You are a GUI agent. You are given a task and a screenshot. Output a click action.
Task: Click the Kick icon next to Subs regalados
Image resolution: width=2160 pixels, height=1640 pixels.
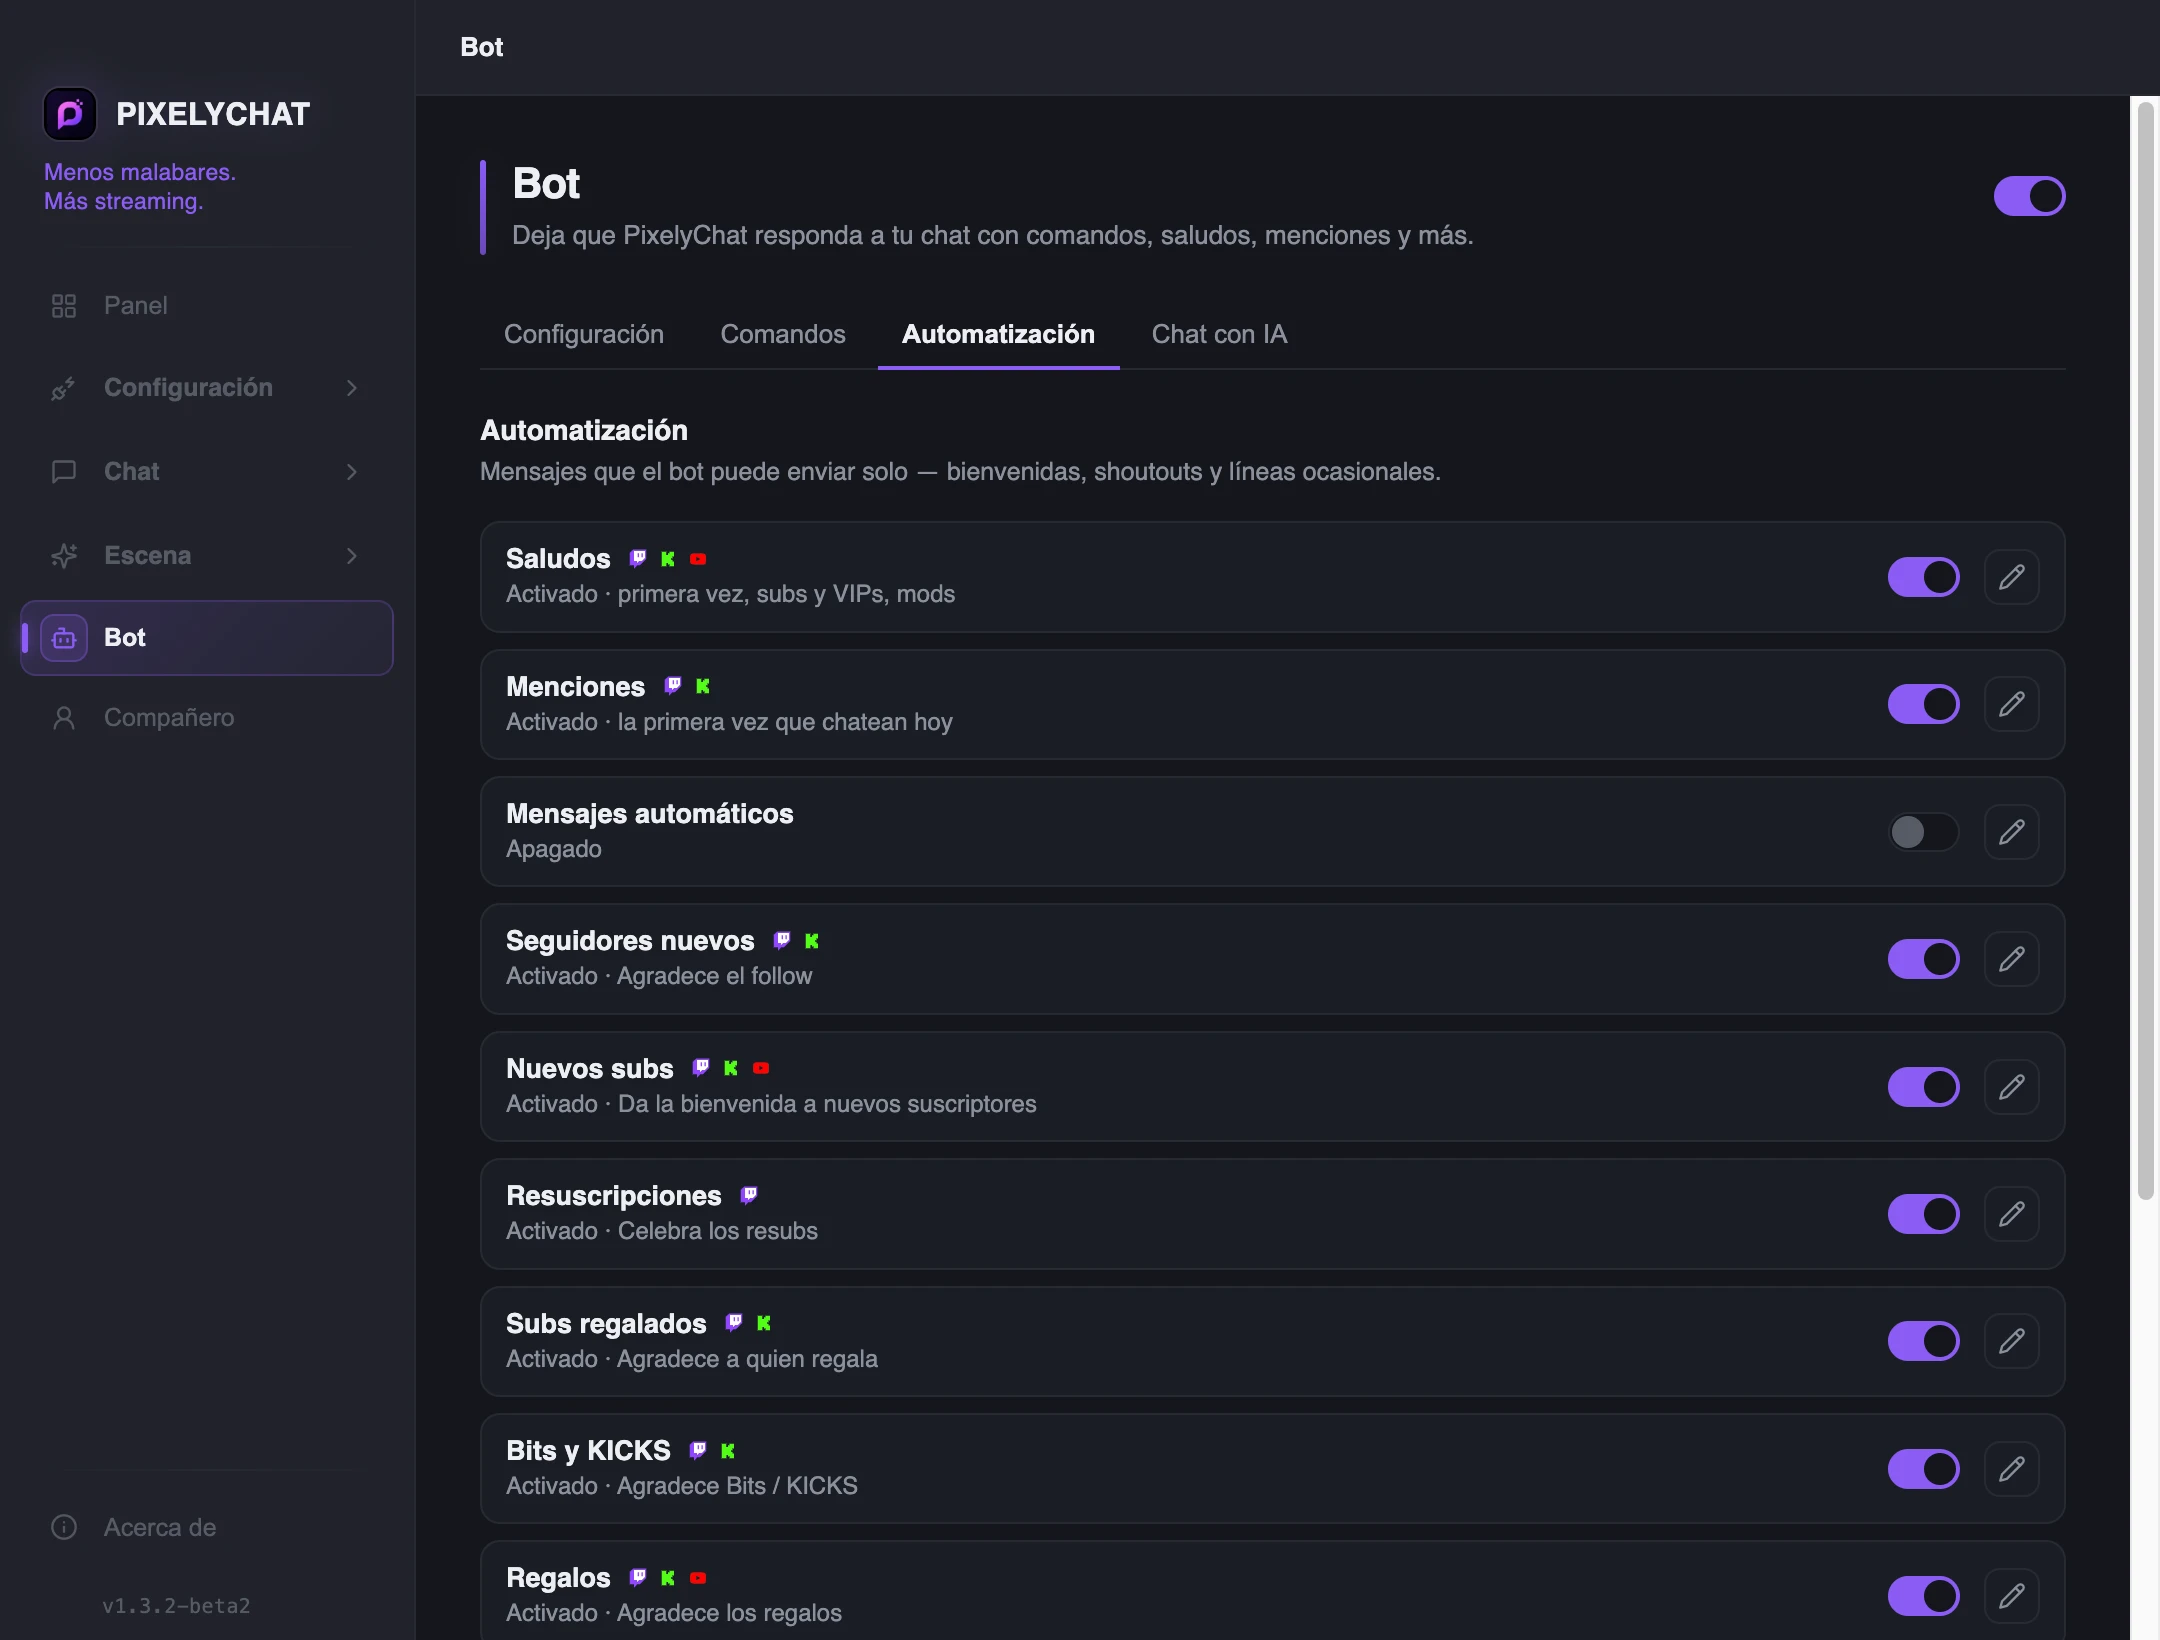pos(764,1323)
